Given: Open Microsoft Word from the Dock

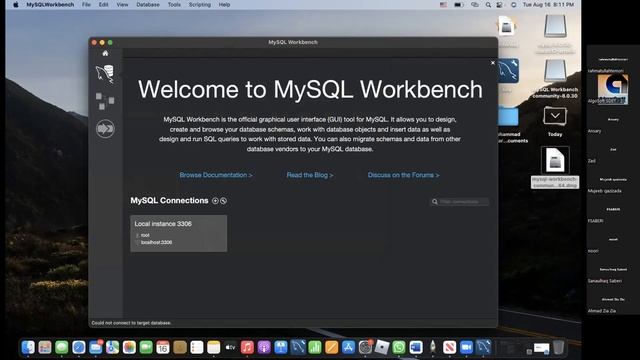Looking at the screenshot, I should click(x=416, y=347).
